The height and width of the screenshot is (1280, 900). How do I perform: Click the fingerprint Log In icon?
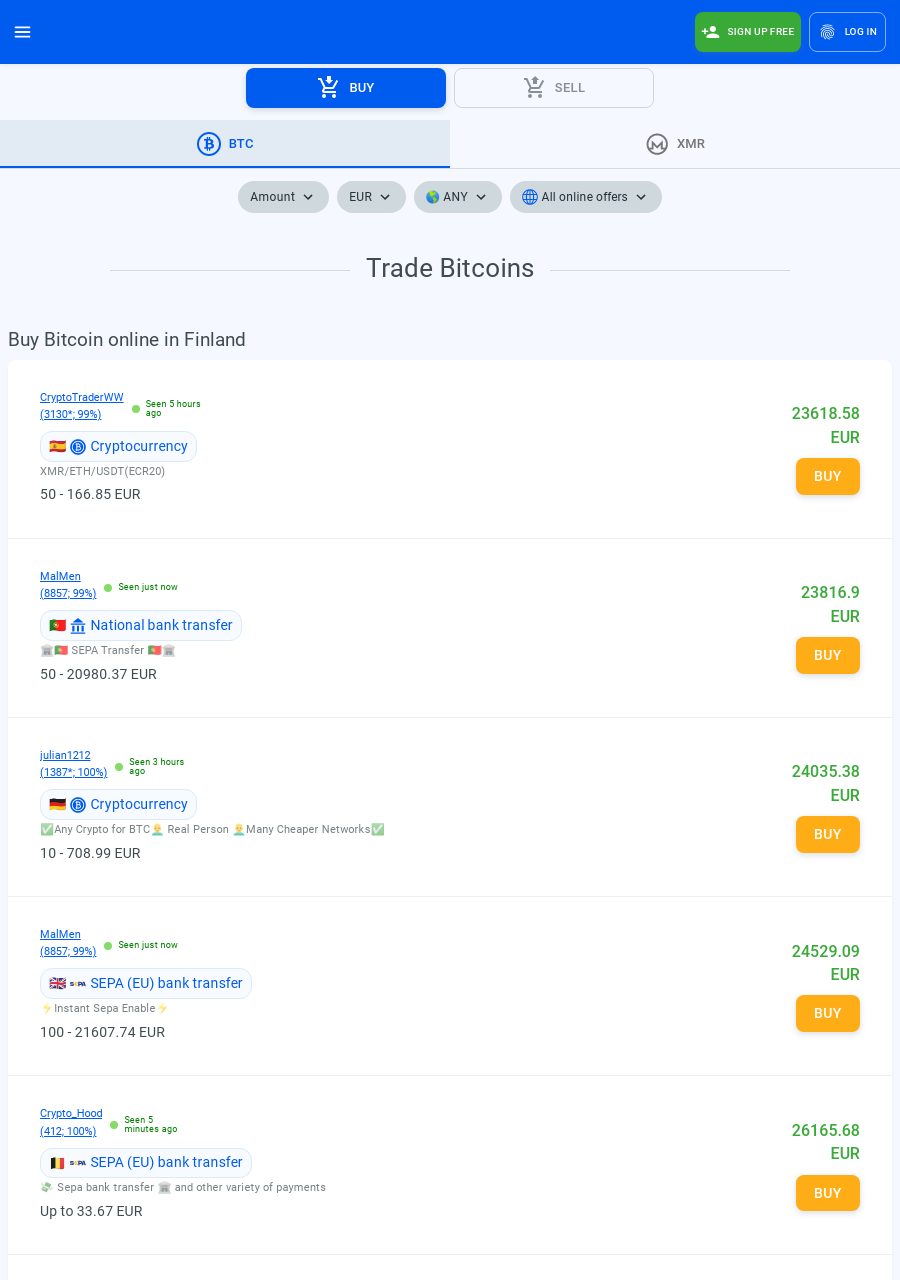[827, 32]
